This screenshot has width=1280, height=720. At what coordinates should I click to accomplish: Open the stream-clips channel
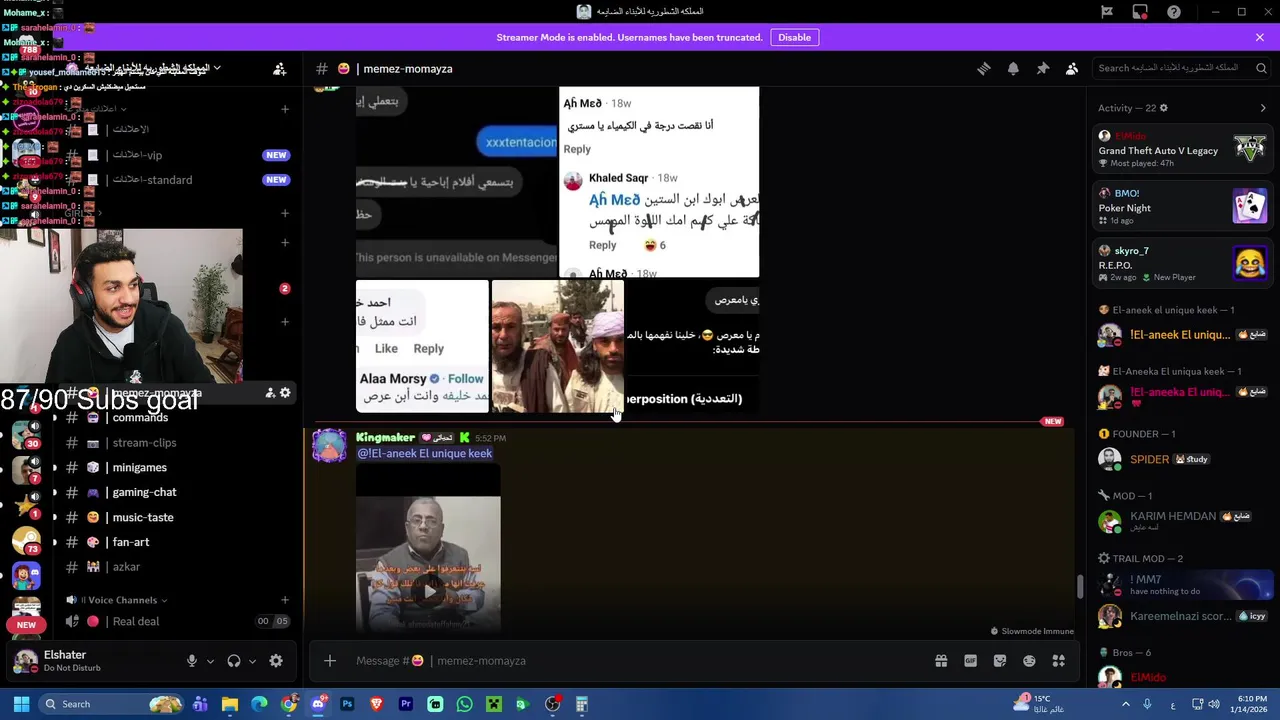[x=144, y=442]
